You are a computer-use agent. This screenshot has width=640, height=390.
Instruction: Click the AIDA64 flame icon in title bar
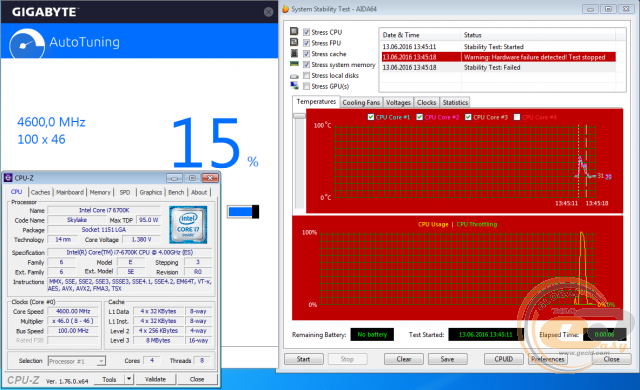[x=286, y=9]
